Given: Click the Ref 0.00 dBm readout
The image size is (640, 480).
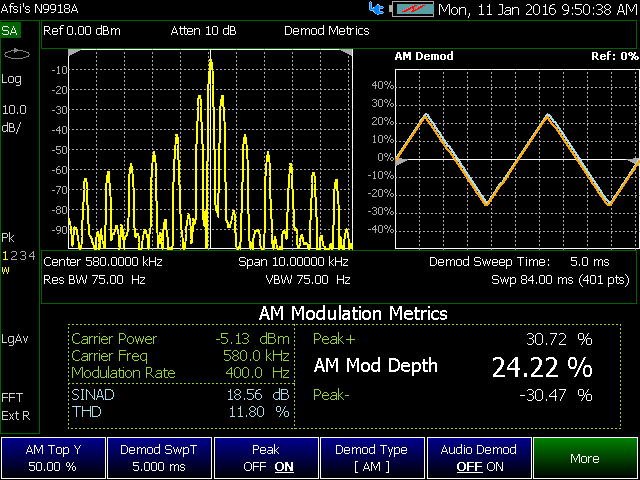Looking at the screenshot, I should coord(82,31).
